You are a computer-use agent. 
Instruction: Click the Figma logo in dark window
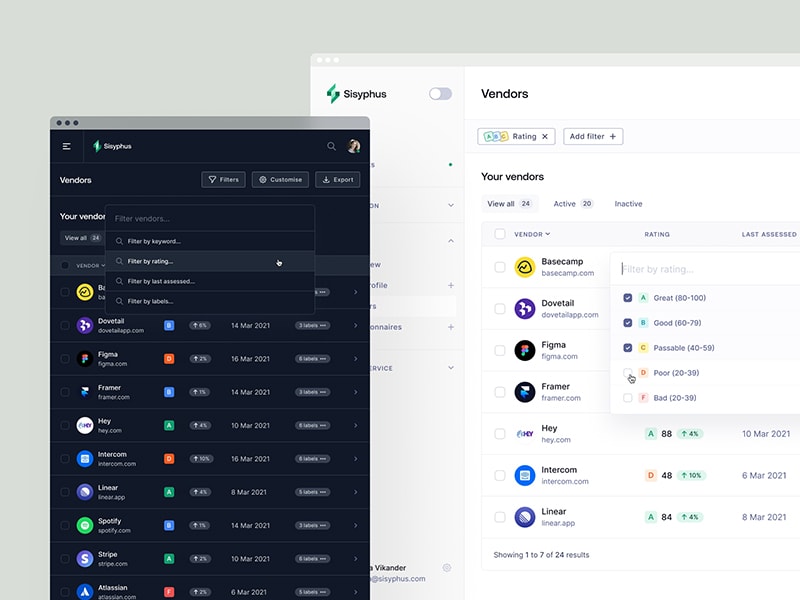point(85,359)
